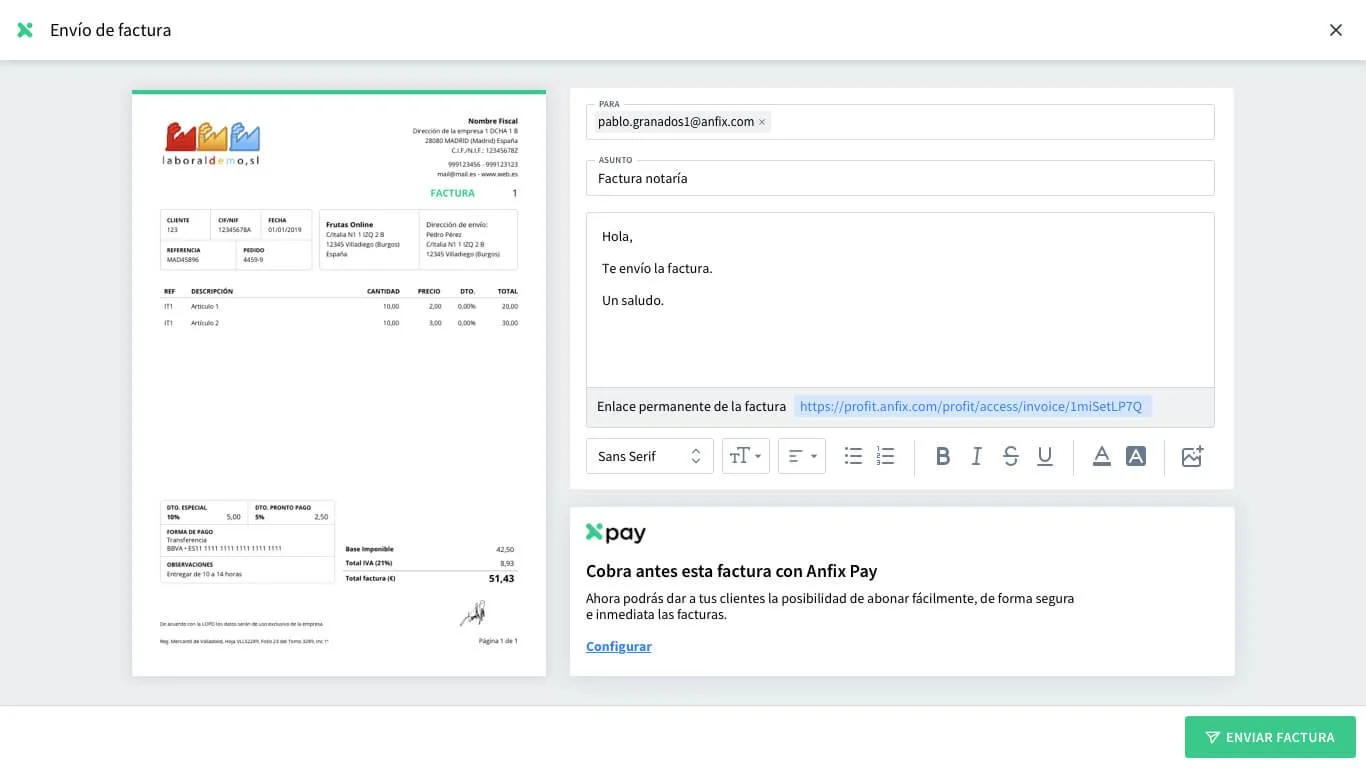Open the text size dropdown
1366x768 pixels.
point(746,456)
